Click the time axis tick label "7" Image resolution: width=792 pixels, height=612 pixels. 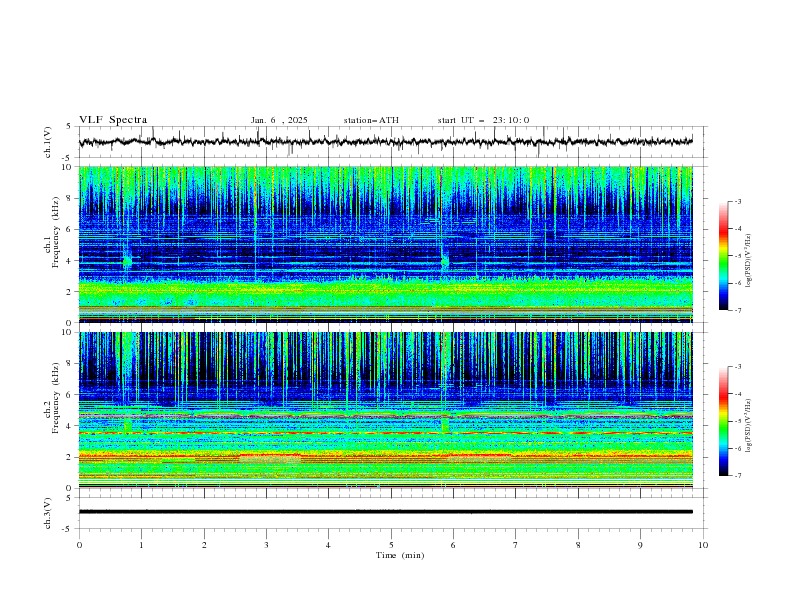pos(516,545)
